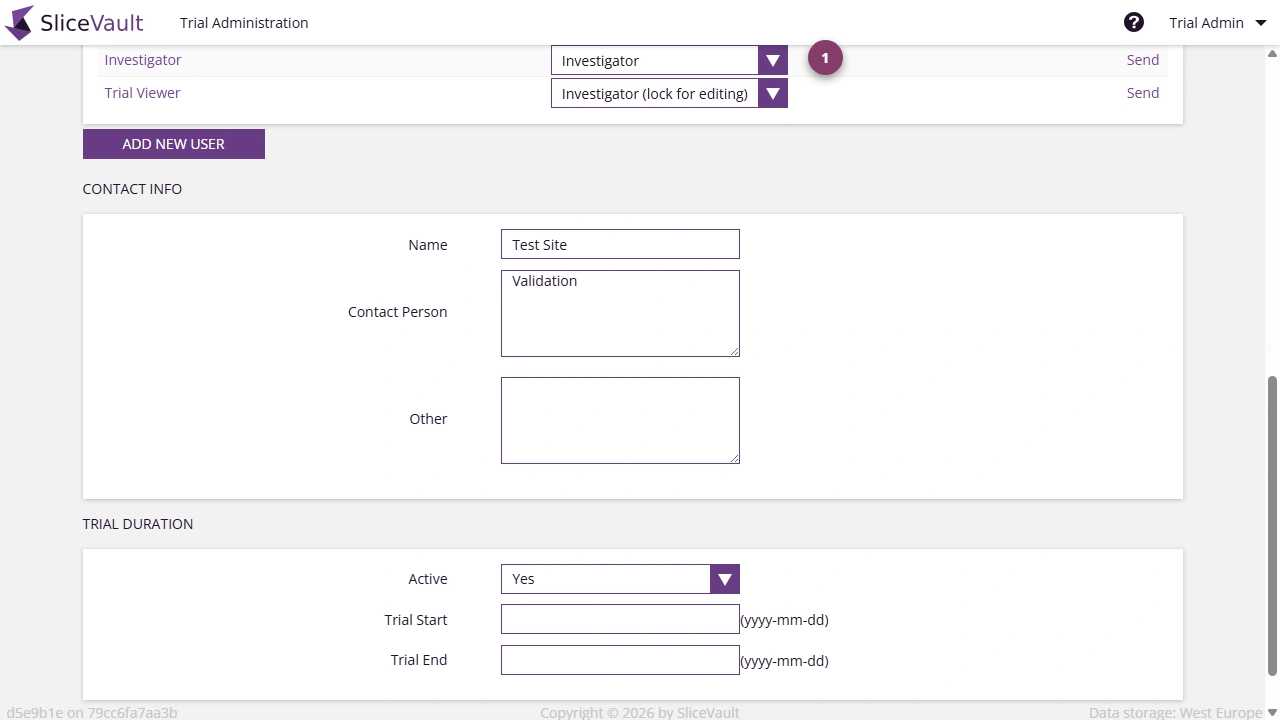
Task: Click the SliceVault logo icon
Action: pyautogui.click(x=18, y=22)
